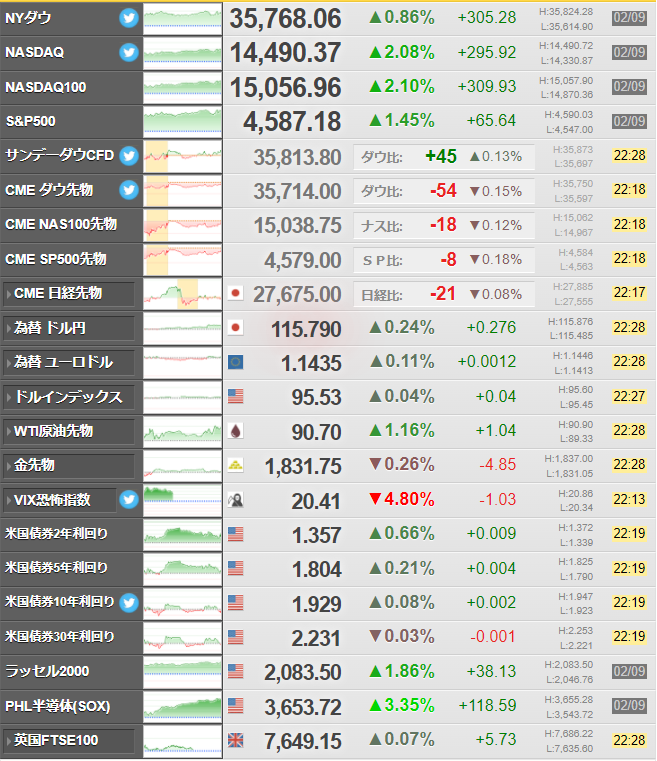
Task: Click the ダウ比 +45 box
Action: click(444, 157)
